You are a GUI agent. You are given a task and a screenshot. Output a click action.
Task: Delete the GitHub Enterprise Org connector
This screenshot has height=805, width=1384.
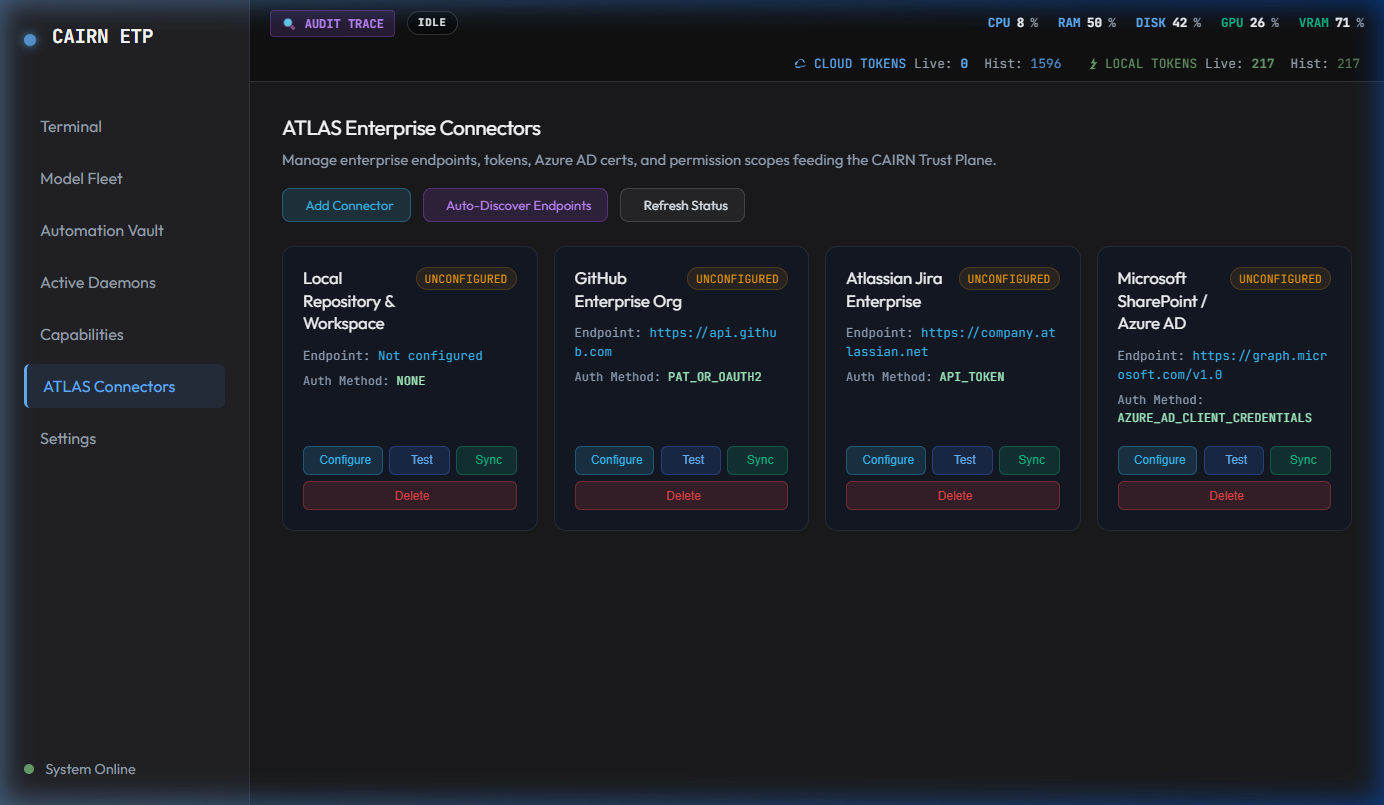[681, 496]
